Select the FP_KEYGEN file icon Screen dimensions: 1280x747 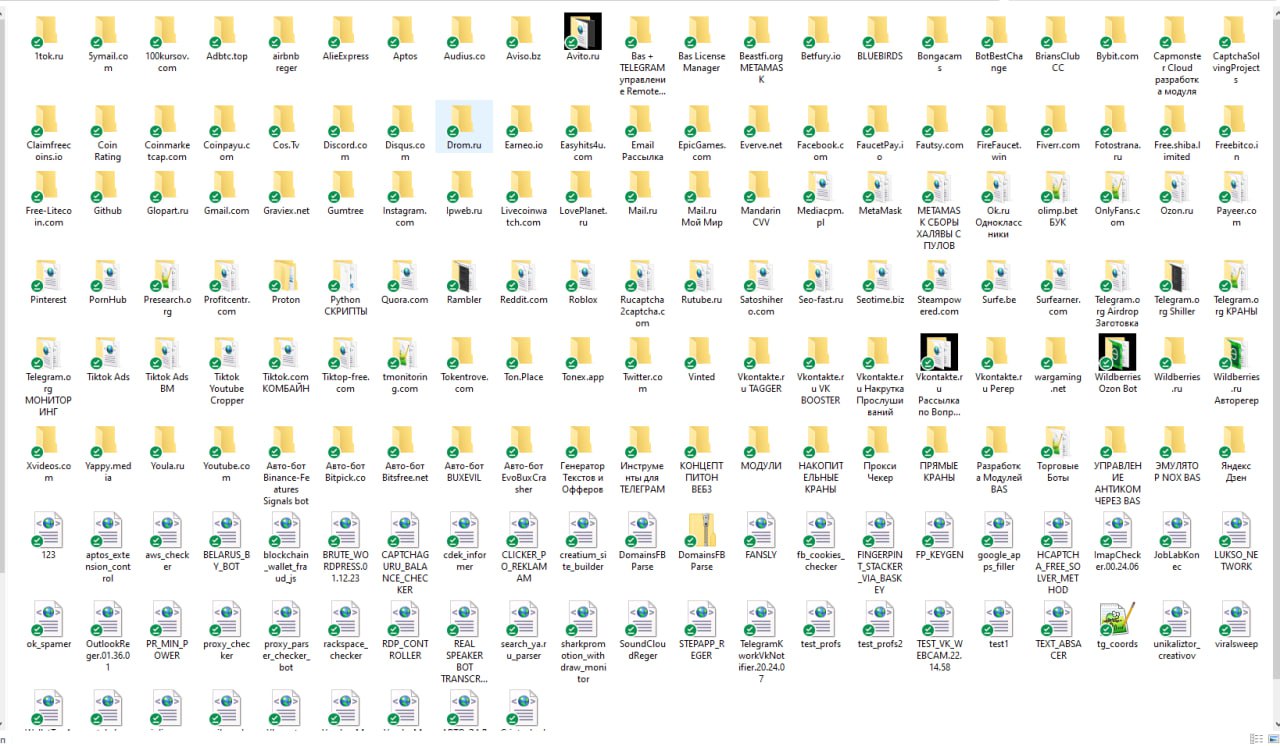coord(939,530)
